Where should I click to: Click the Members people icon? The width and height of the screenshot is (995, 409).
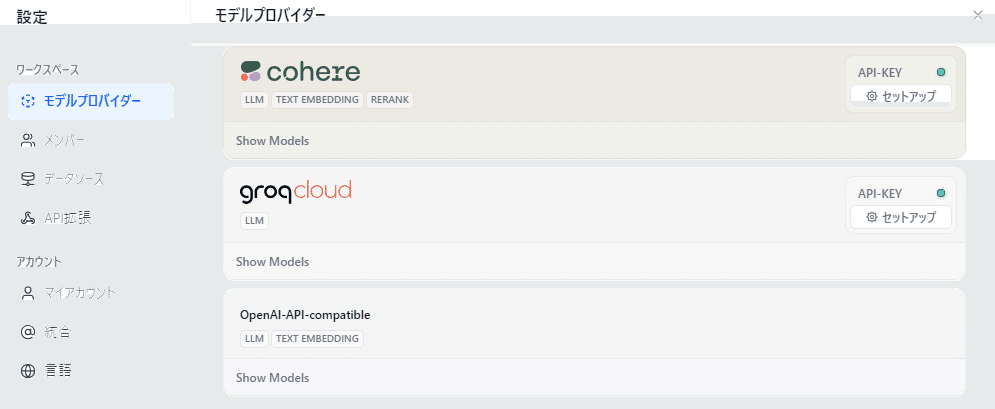point(28,140)
